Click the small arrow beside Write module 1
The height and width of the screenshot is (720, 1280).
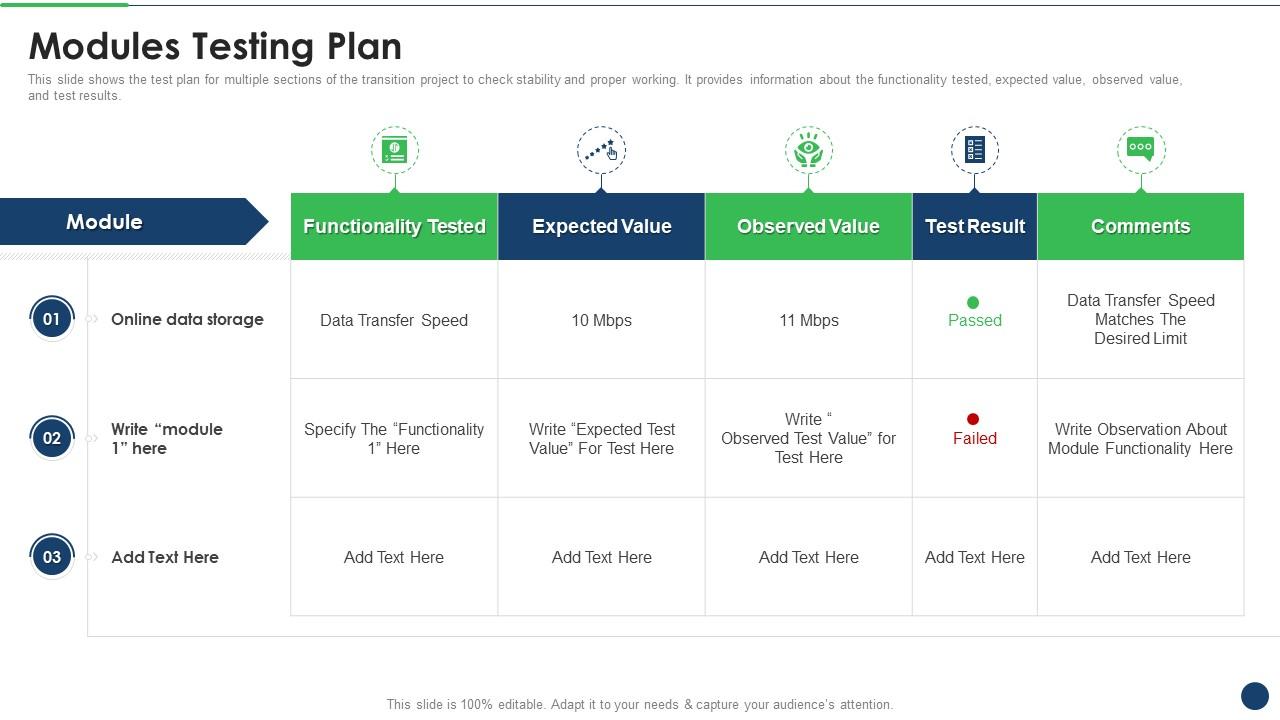tap(92, 438)
